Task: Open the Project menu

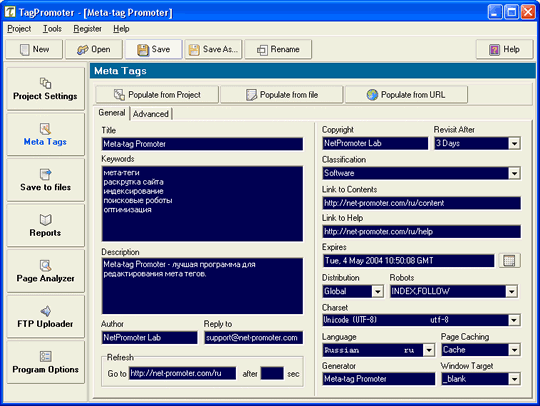Action: tap(19, 29)
